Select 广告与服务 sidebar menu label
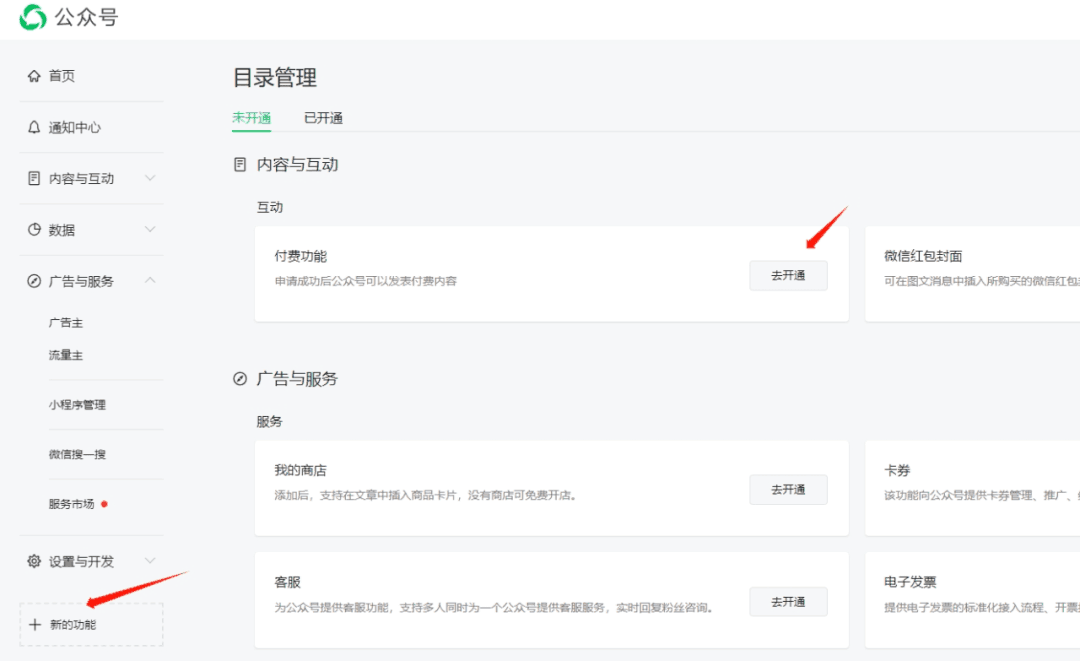The image size is (1080, 661). [81, 281]
